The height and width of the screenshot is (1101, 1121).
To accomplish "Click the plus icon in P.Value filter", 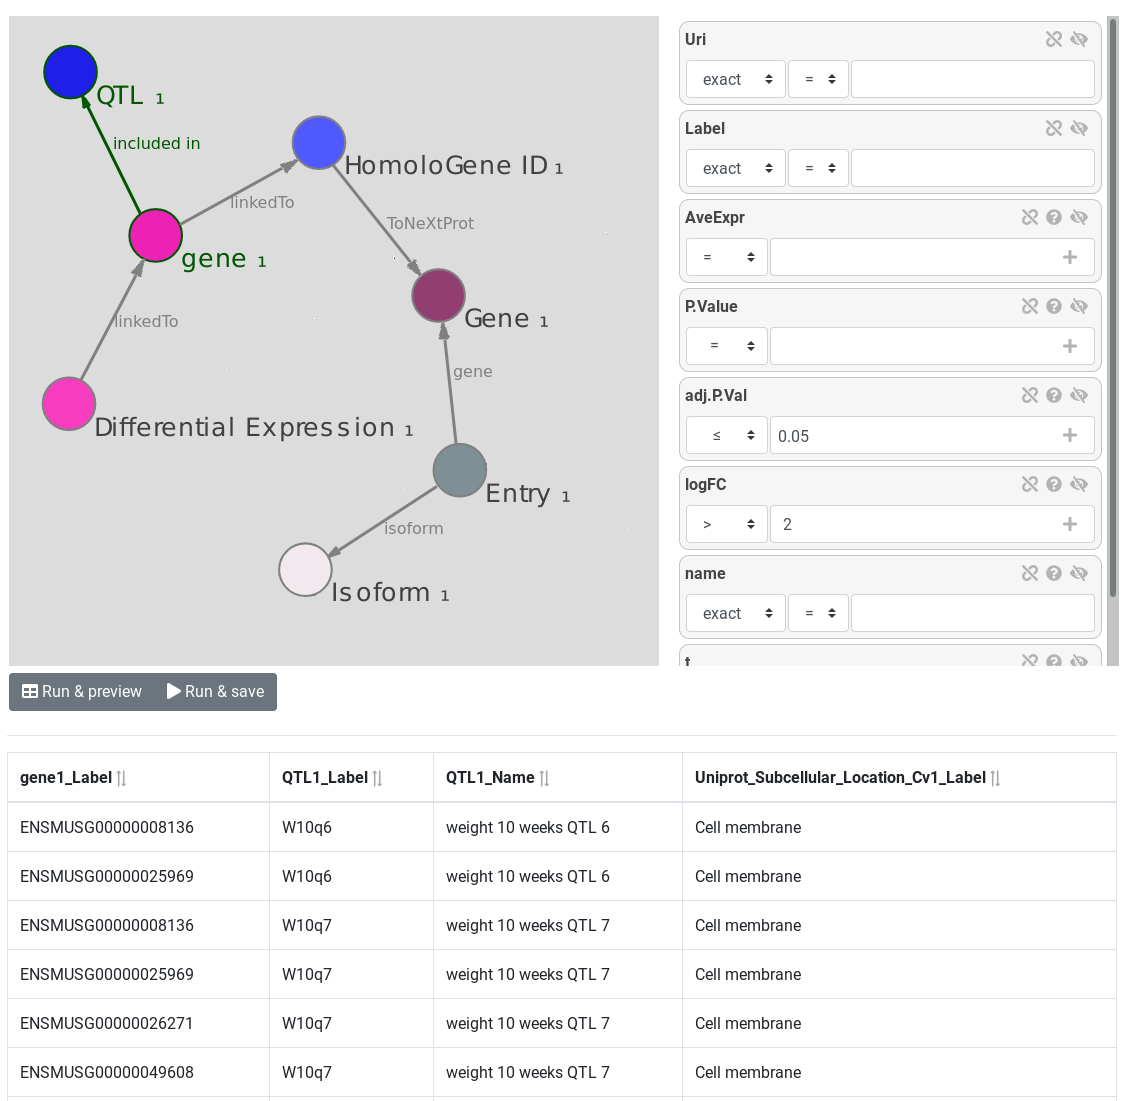I will (x=1070, y=346).
